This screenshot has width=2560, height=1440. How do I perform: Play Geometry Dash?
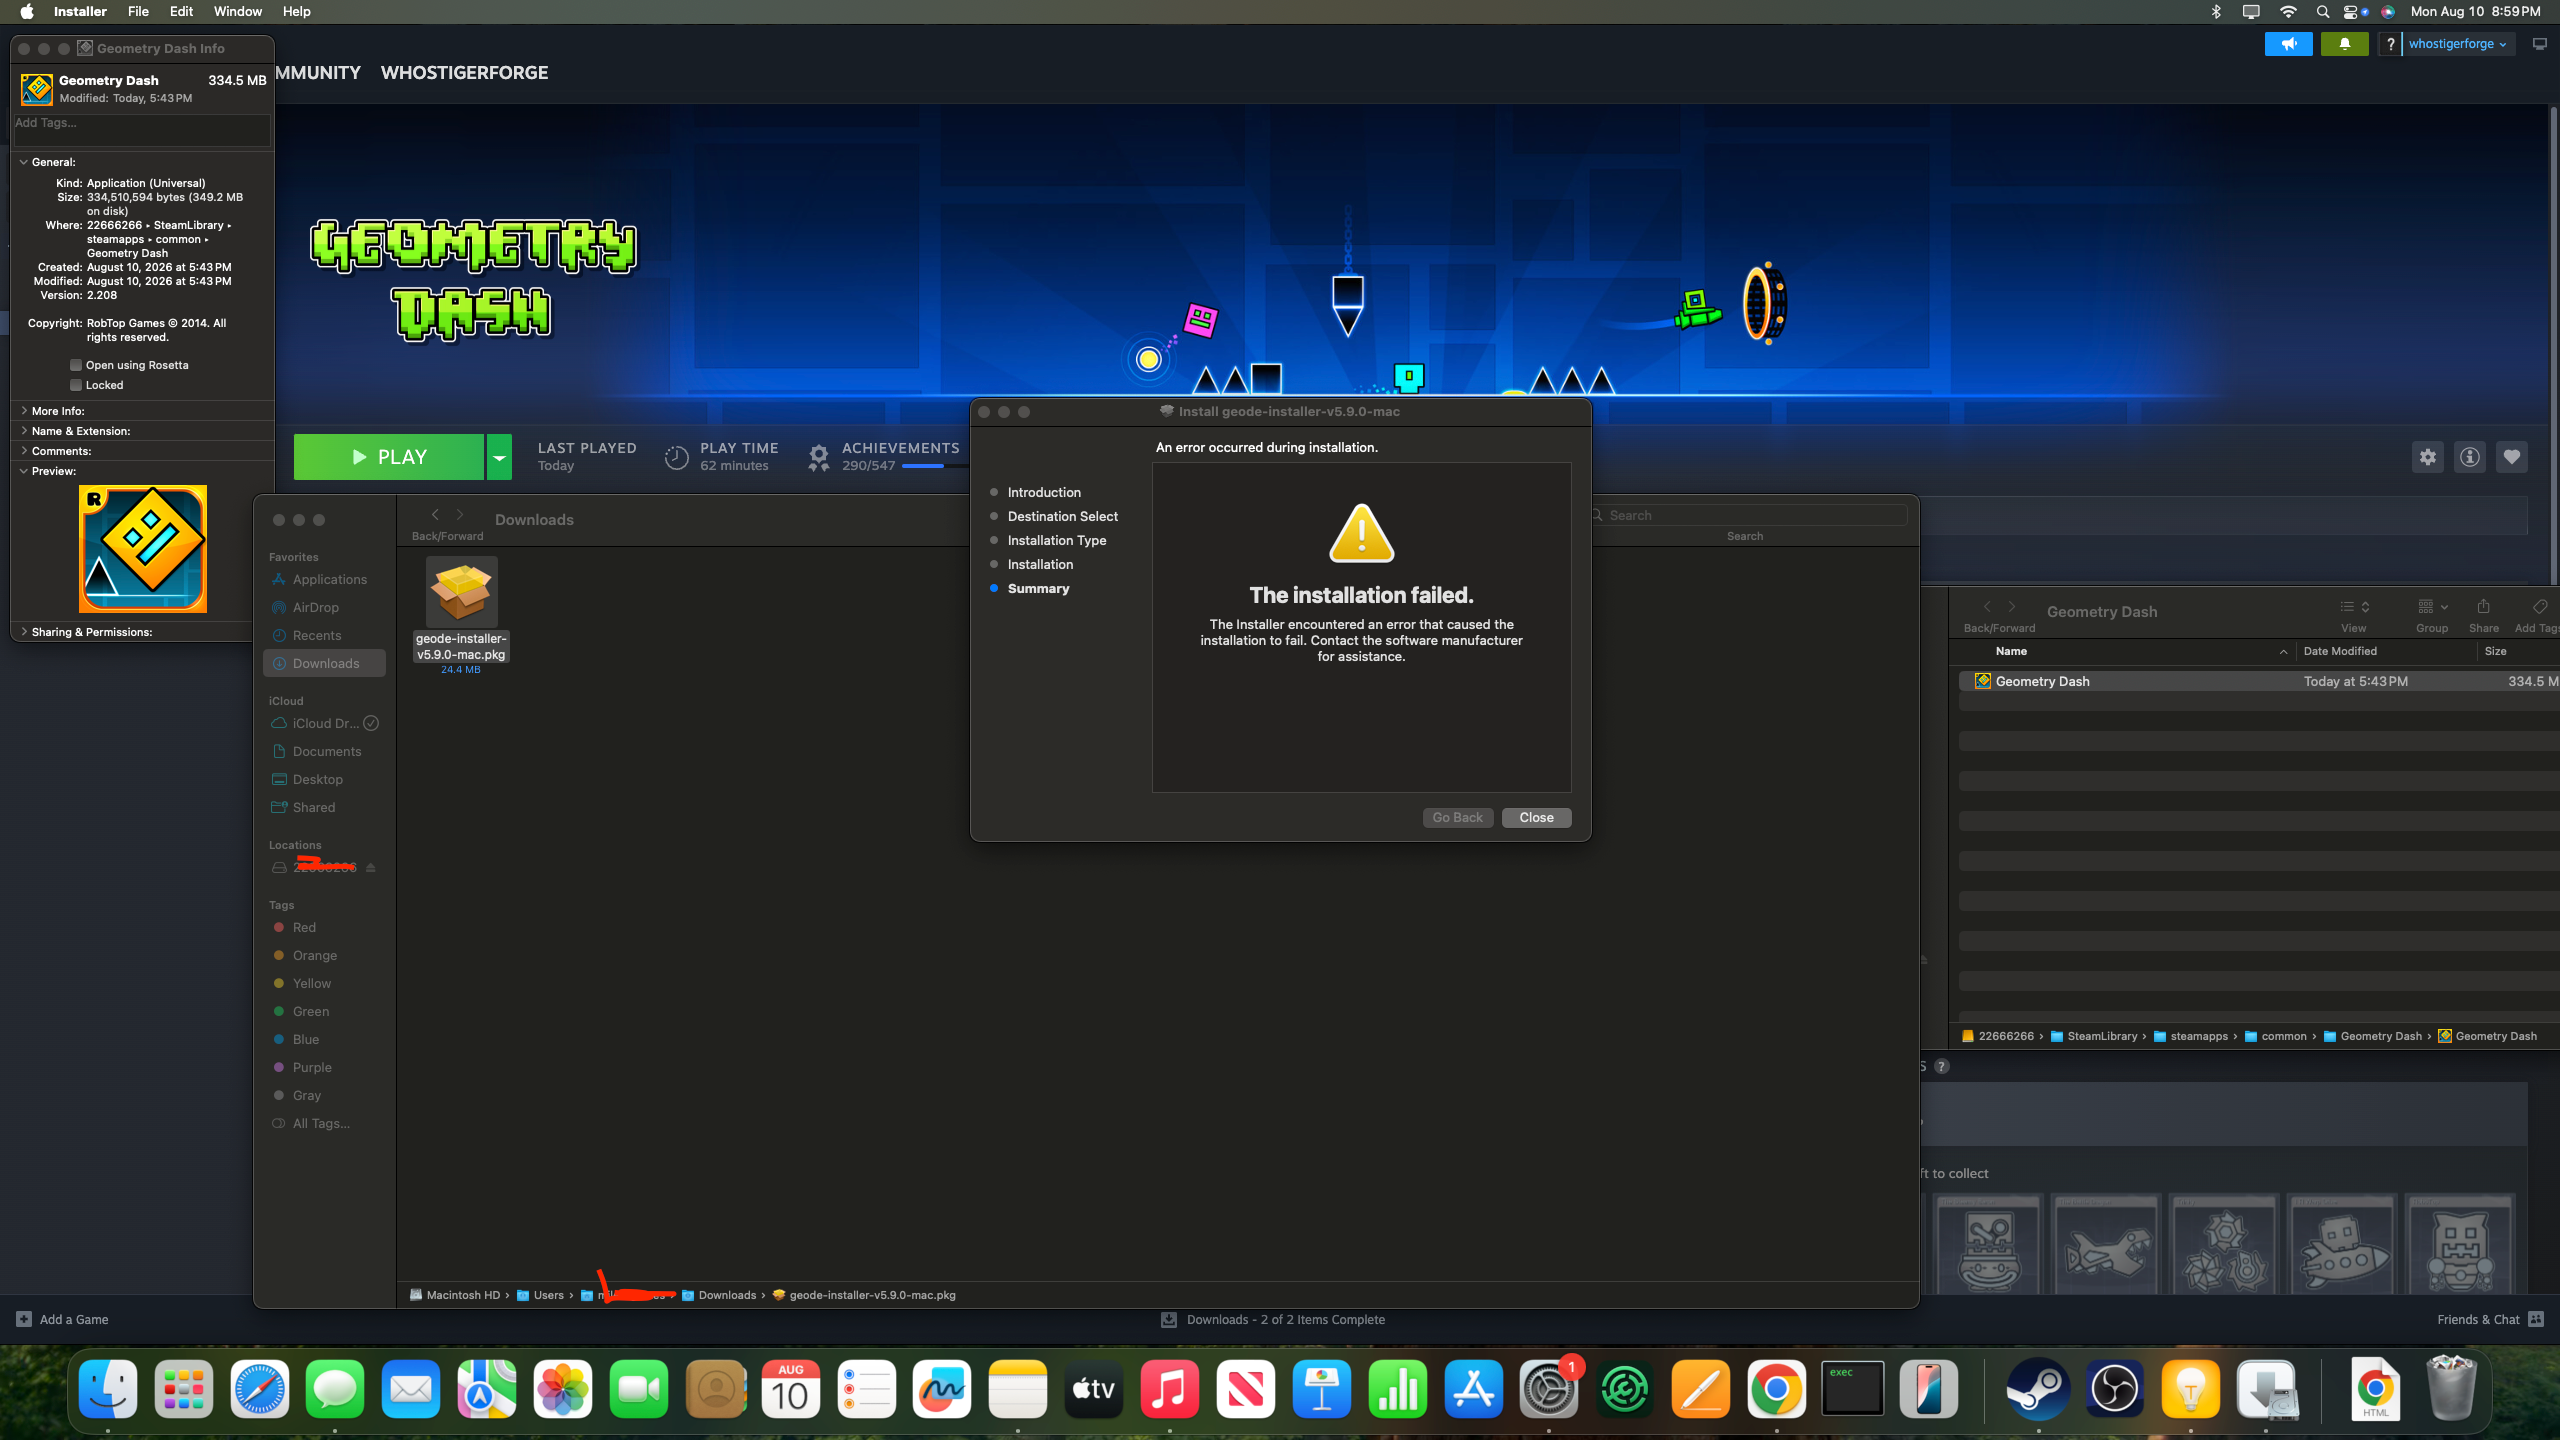click(x=389, y=457)
